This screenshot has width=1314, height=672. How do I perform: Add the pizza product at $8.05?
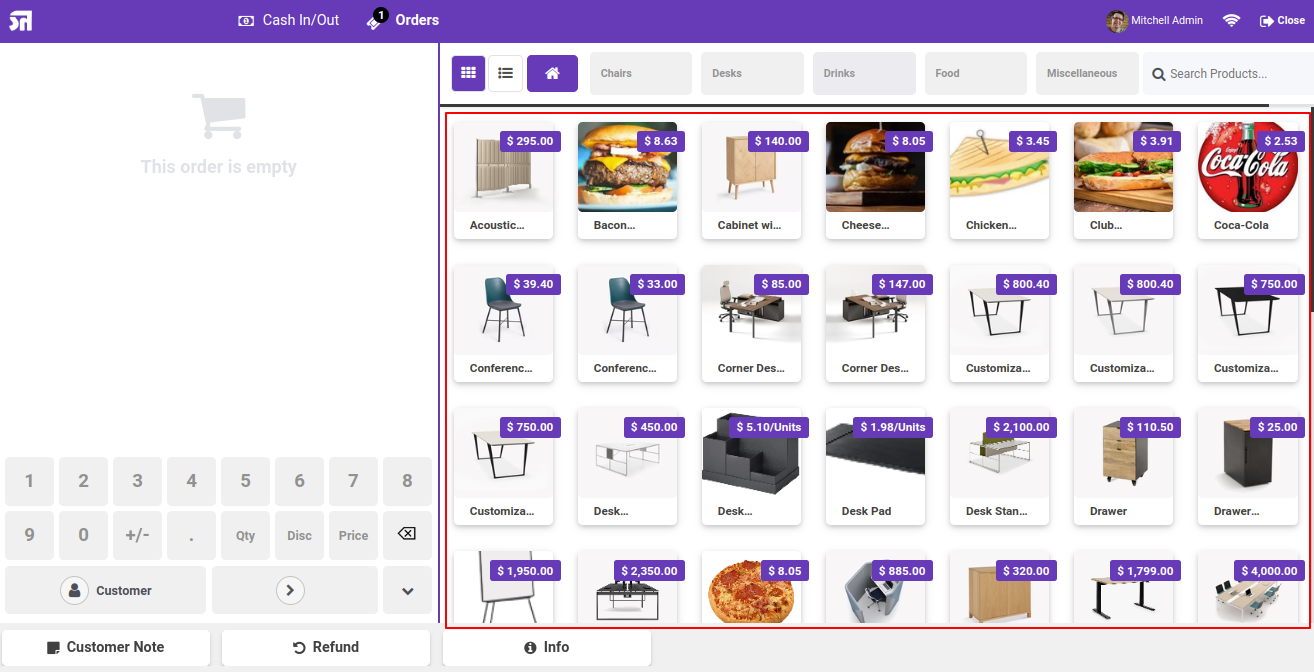point(752,589)
